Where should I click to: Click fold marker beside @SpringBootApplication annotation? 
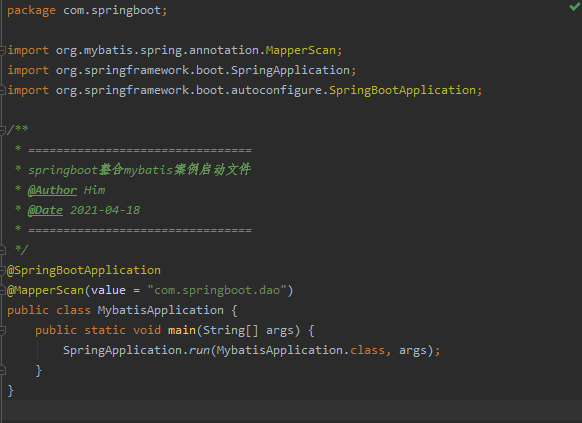pyautogui.click(x=2, y=270)
